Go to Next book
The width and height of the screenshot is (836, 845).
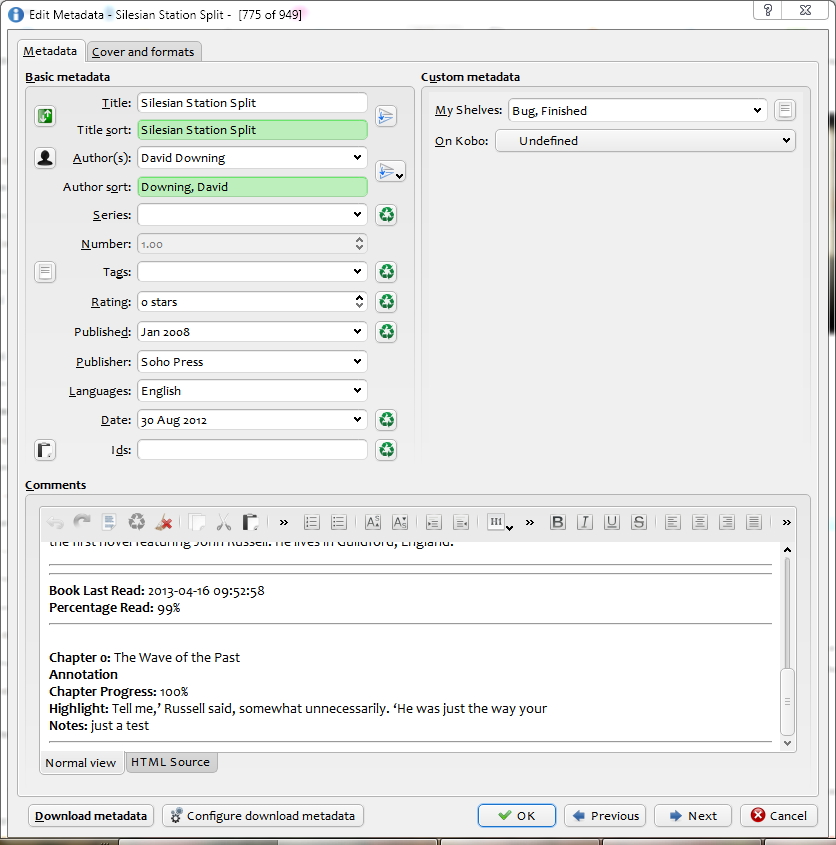(x=693, y=816)
